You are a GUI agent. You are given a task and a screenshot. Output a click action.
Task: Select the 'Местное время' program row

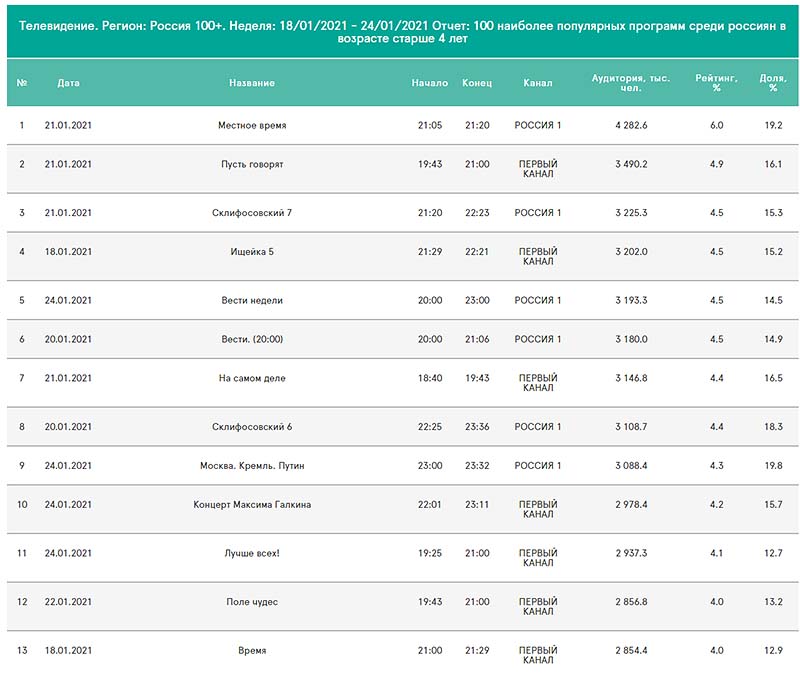coord(403,125)
